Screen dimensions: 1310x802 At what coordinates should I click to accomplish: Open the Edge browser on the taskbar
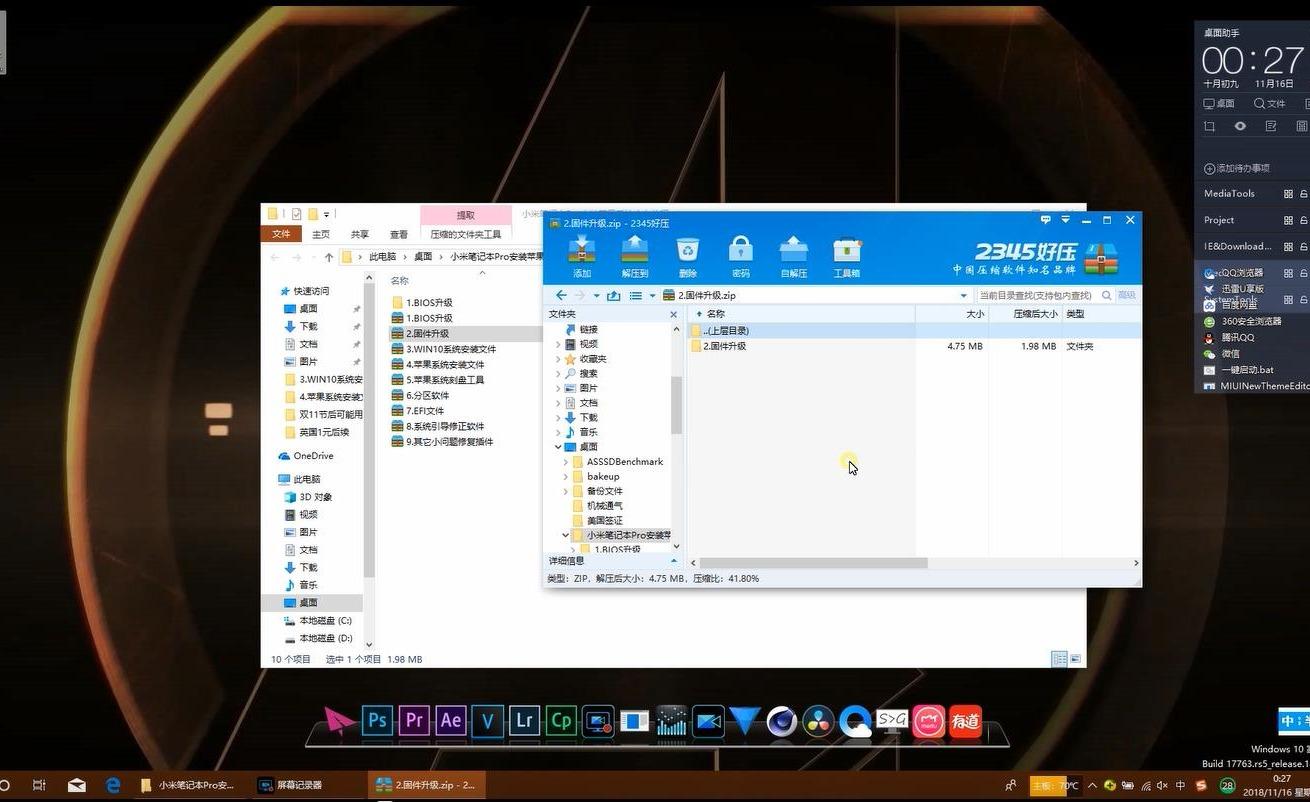click(113, 785)
